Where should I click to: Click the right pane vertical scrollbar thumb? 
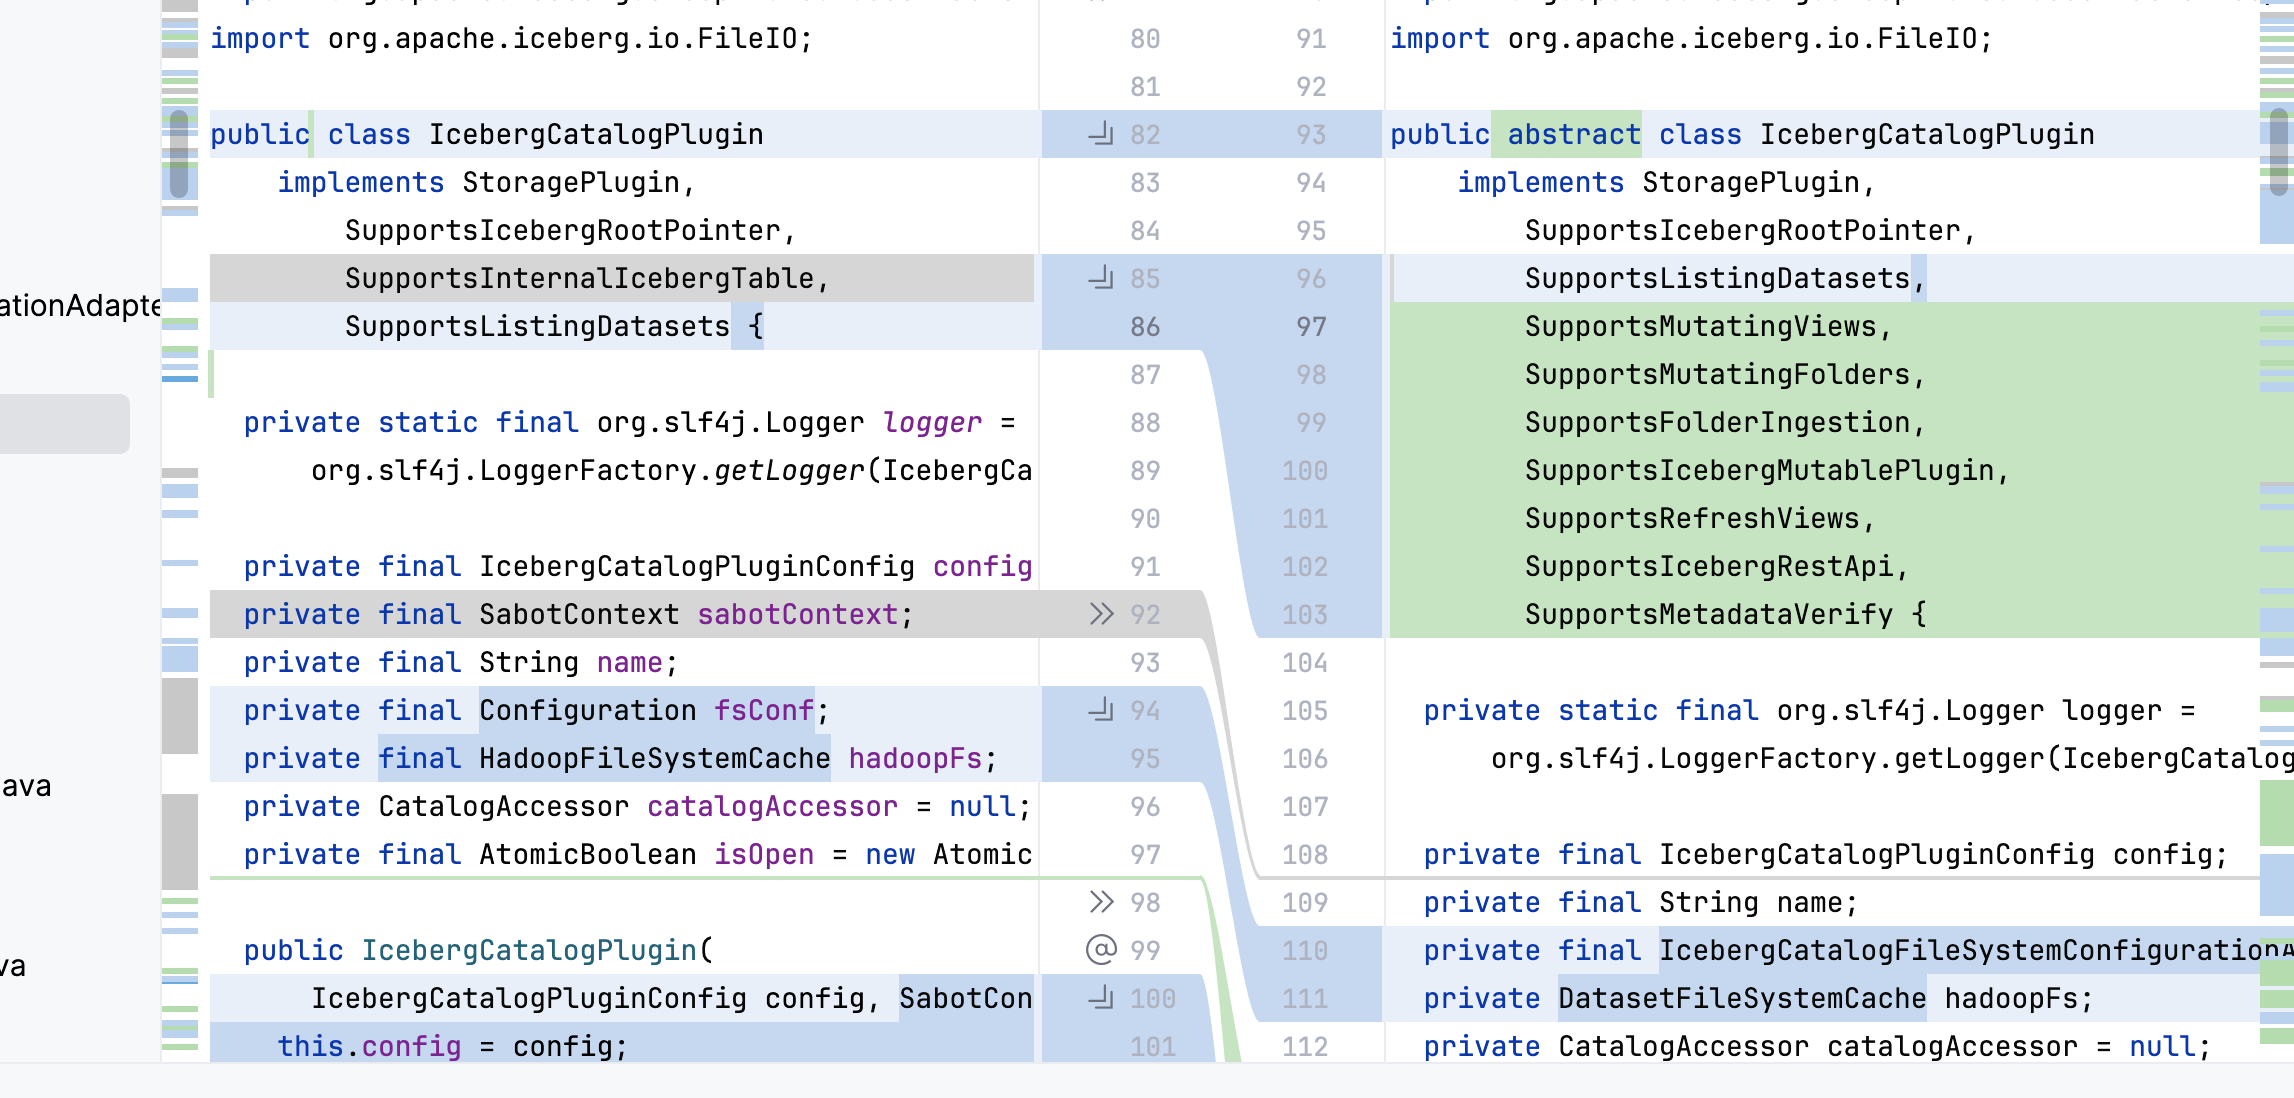click(2279, 150)
